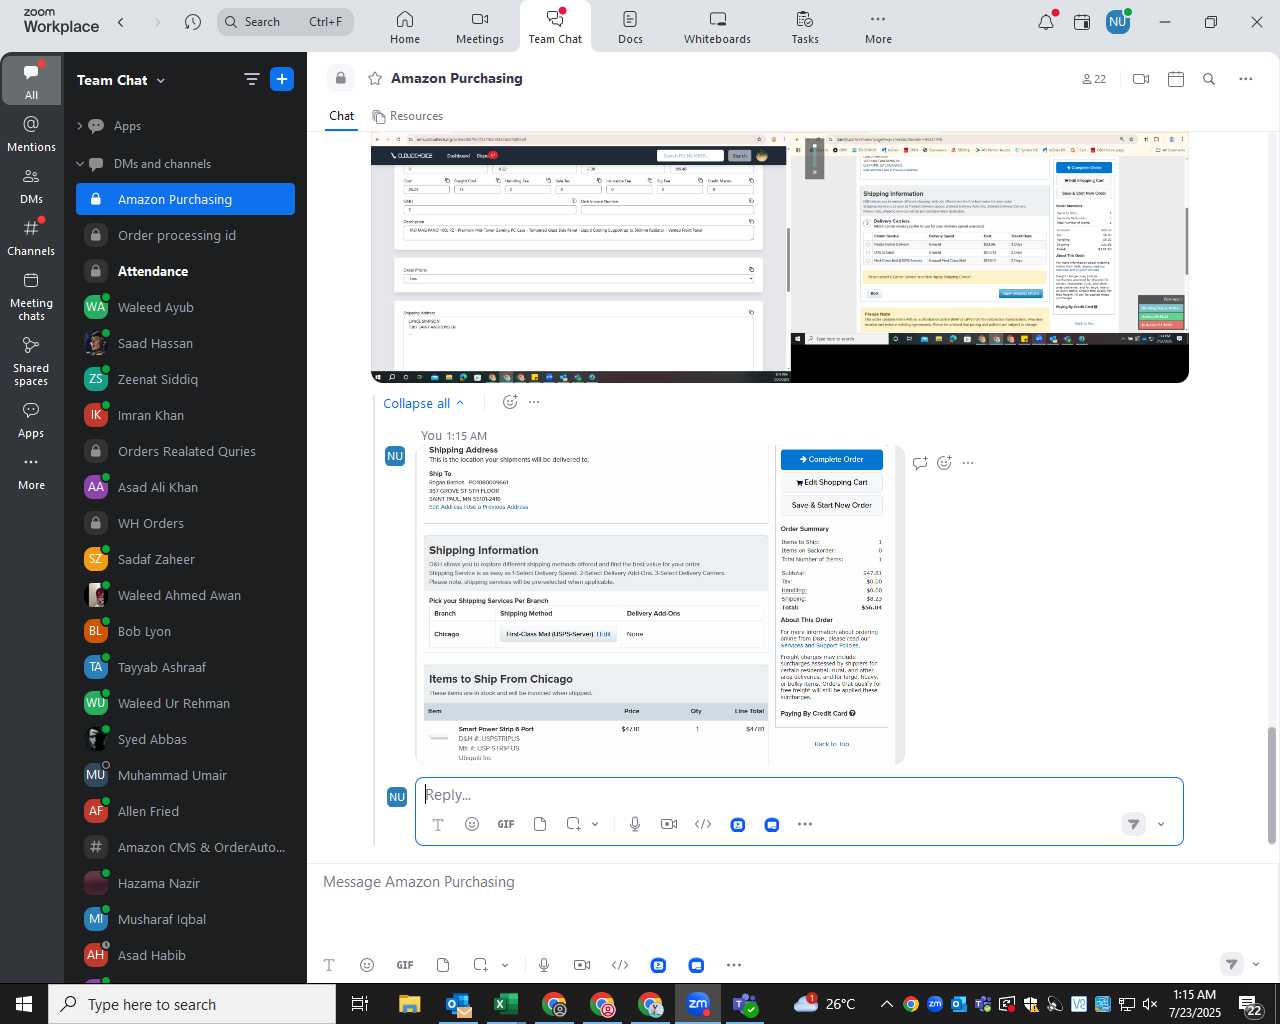Open the More menu in top navigation
The height and width of the screenshot is (1024, 1280).
pos(878,27)
